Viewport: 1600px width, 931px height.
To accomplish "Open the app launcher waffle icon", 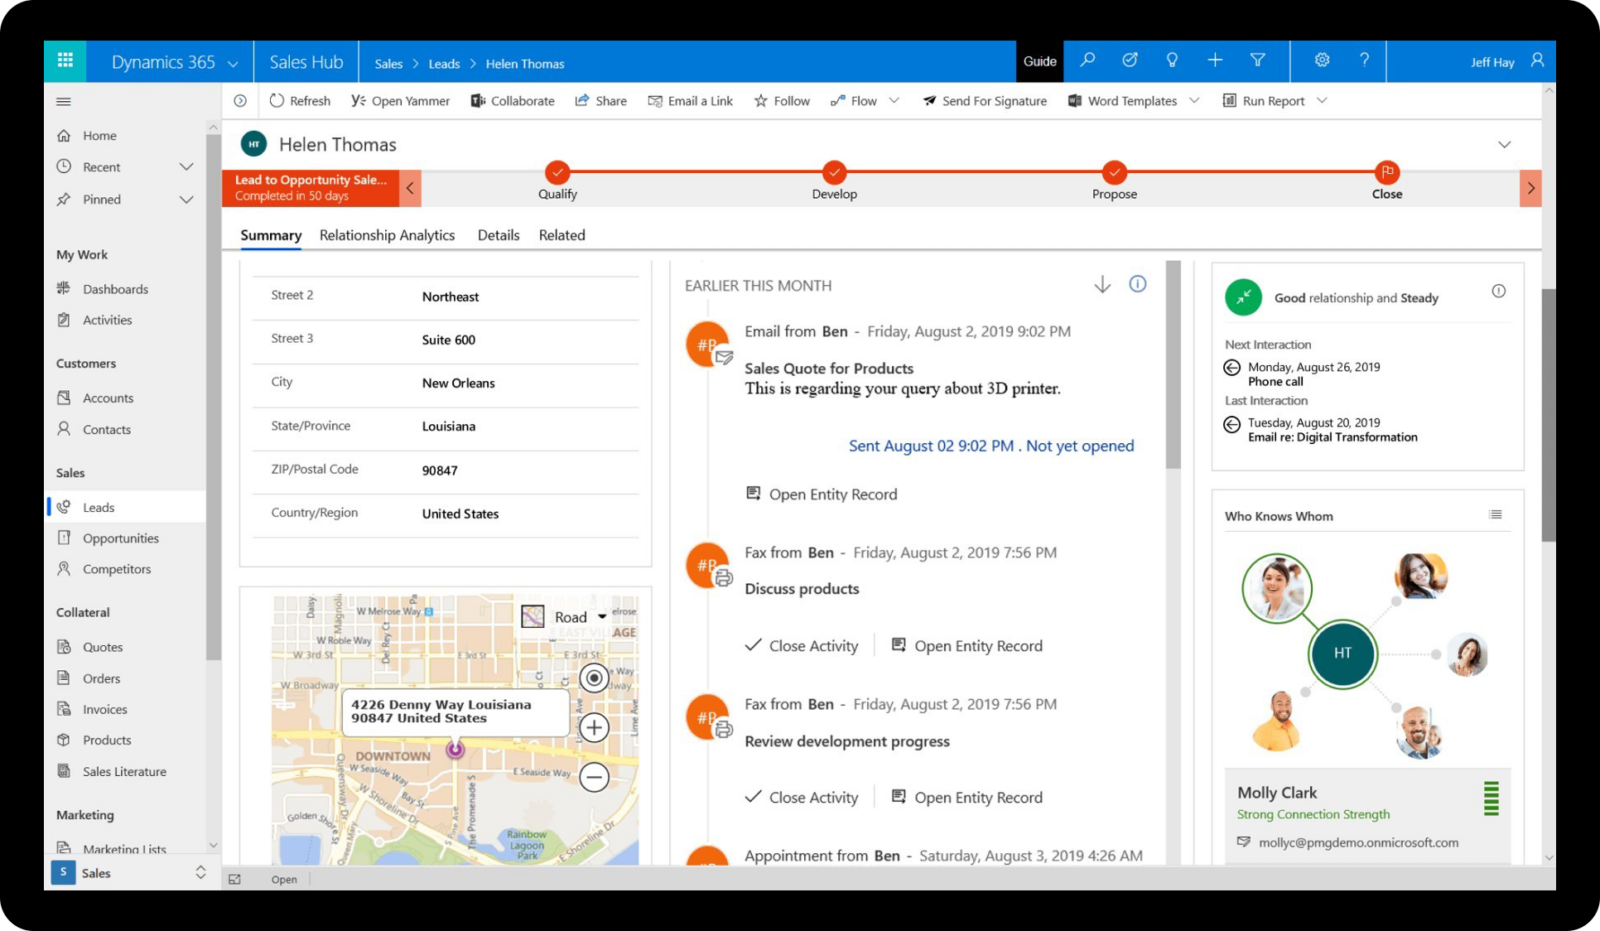I will [65, 61].
